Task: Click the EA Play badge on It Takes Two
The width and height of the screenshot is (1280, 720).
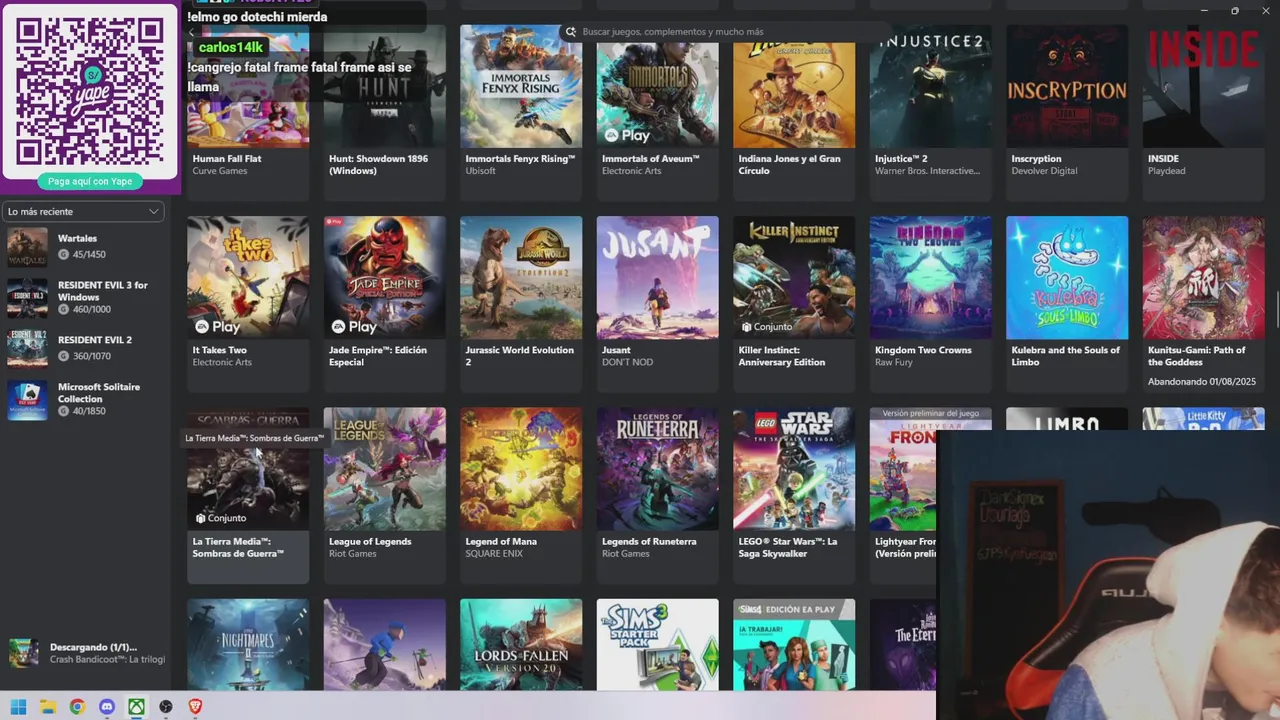Action: click(218, 327)
